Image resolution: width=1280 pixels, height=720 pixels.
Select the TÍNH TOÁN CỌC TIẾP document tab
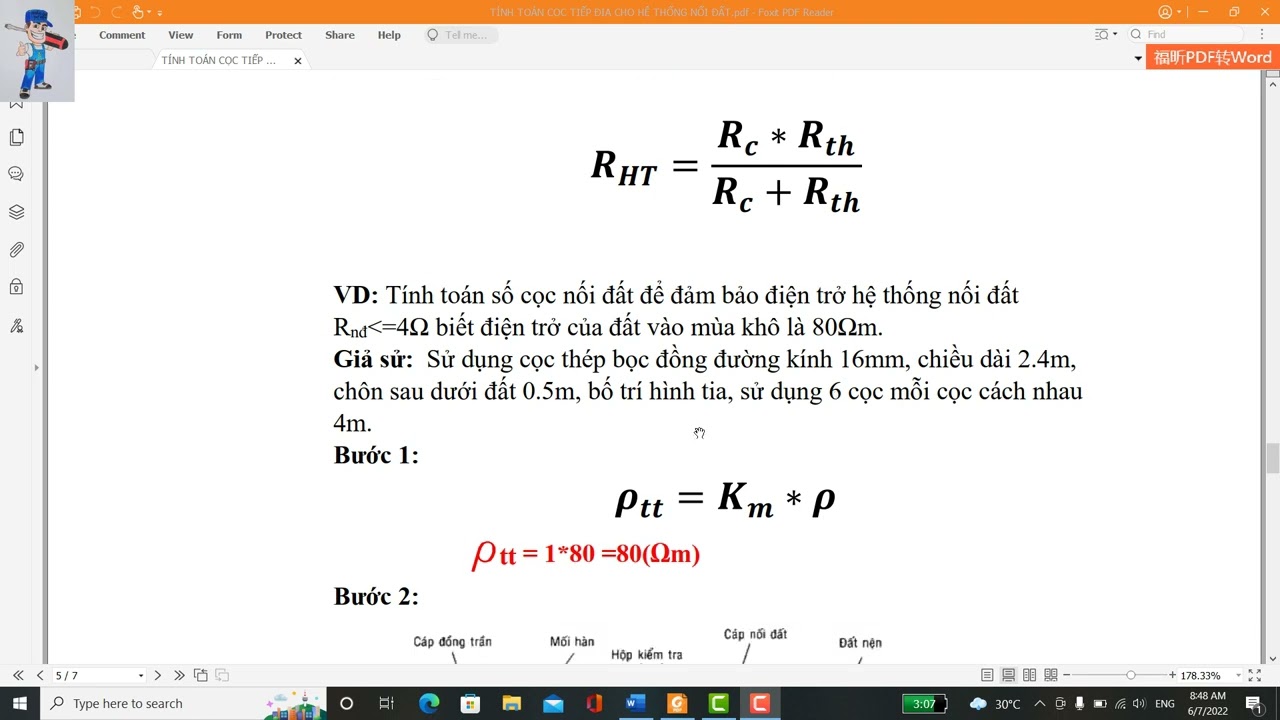[x=219, y=60]
